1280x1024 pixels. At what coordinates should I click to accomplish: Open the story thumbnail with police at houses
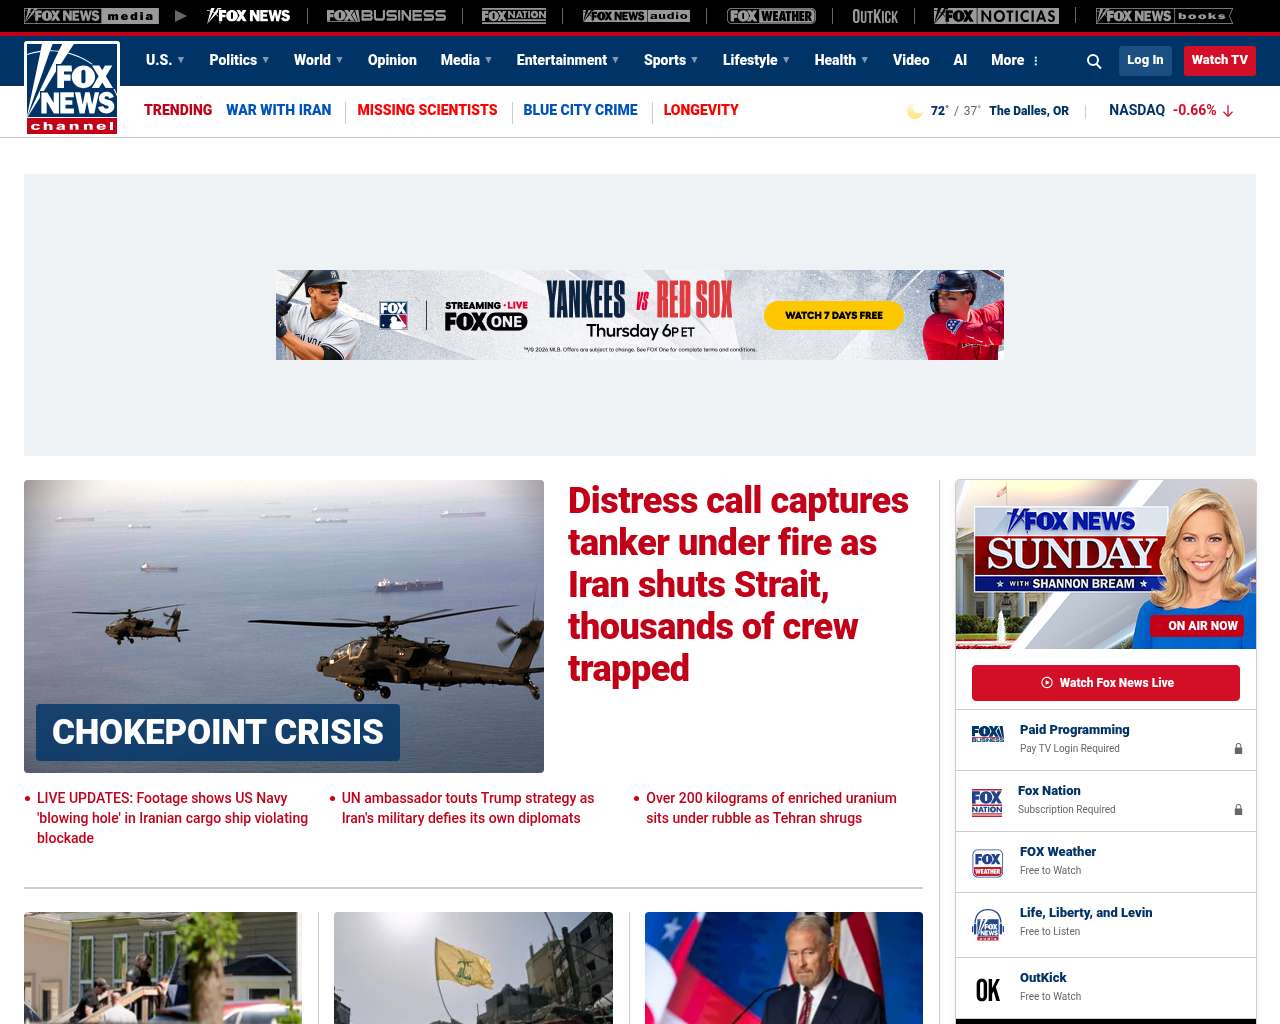pyautogui.click(x=163, y=968)
